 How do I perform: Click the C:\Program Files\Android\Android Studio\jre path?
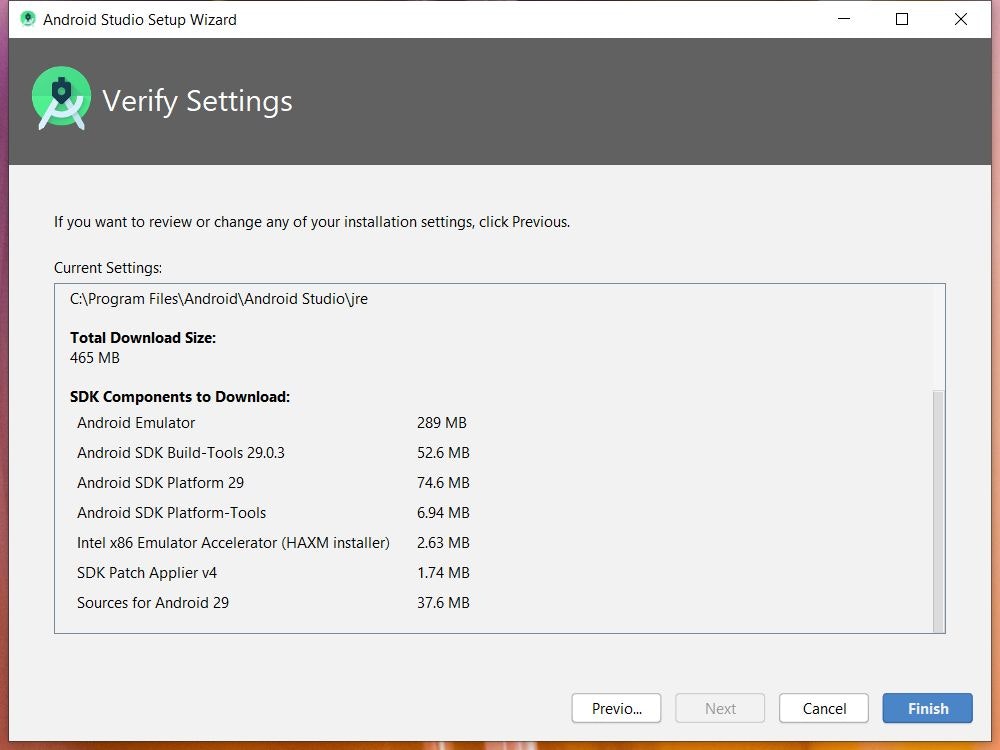point(219,299)
